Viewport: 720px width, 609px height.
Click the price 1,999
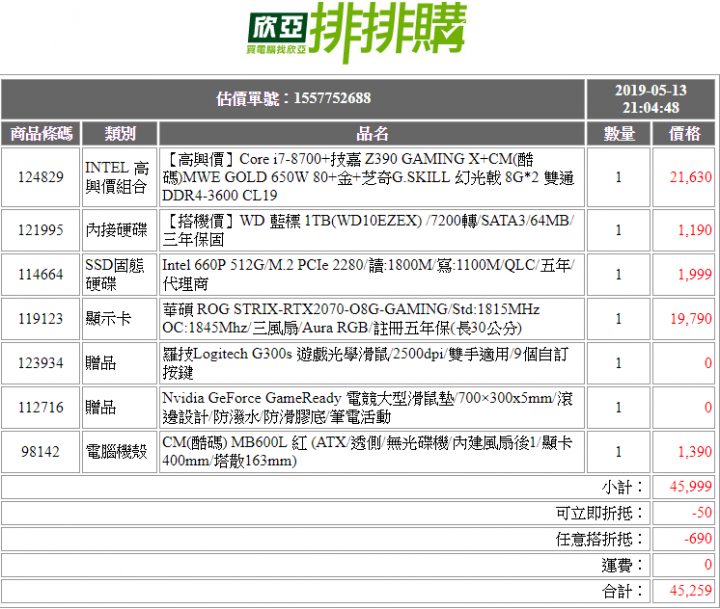pos(695,274)
